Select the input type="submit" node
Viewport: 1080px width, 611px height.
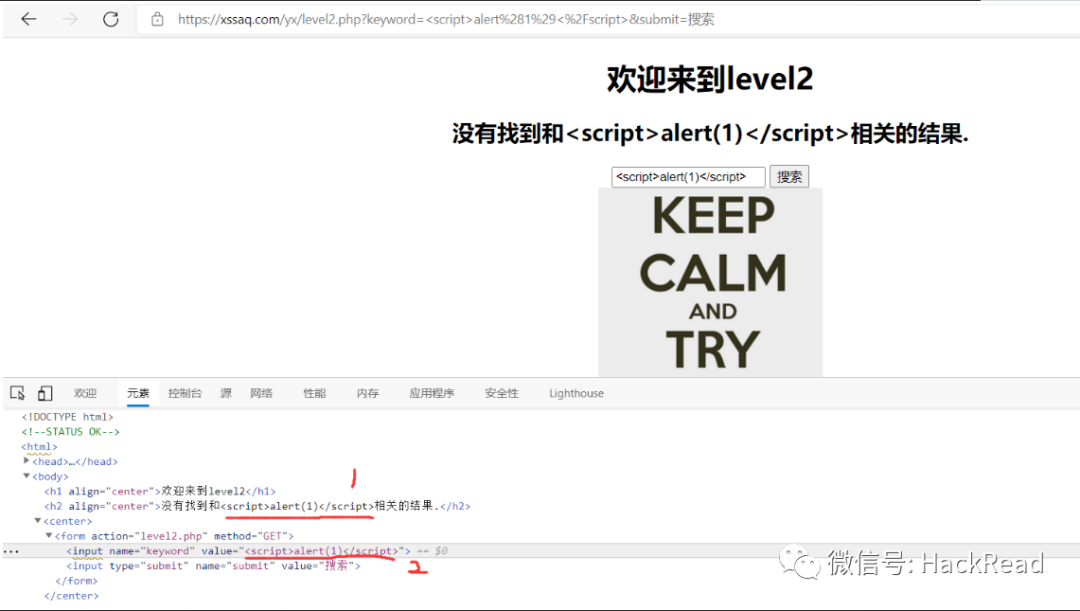(214, 566)
